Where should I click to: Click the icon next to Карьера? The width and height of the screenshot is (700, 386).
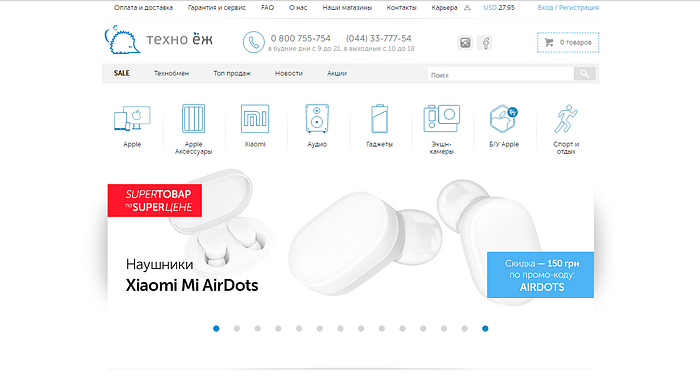tap(467, 8)
